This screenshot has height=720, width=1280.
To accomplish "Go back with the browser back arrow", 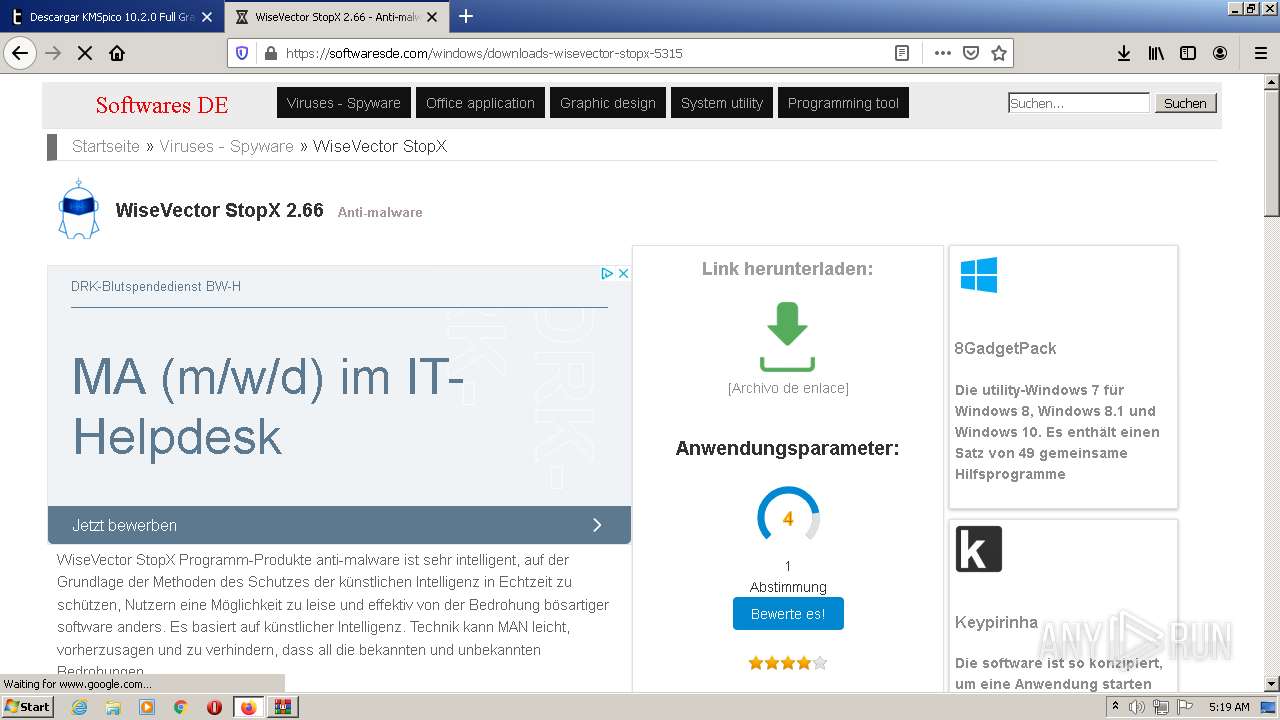I will [20, 53].
